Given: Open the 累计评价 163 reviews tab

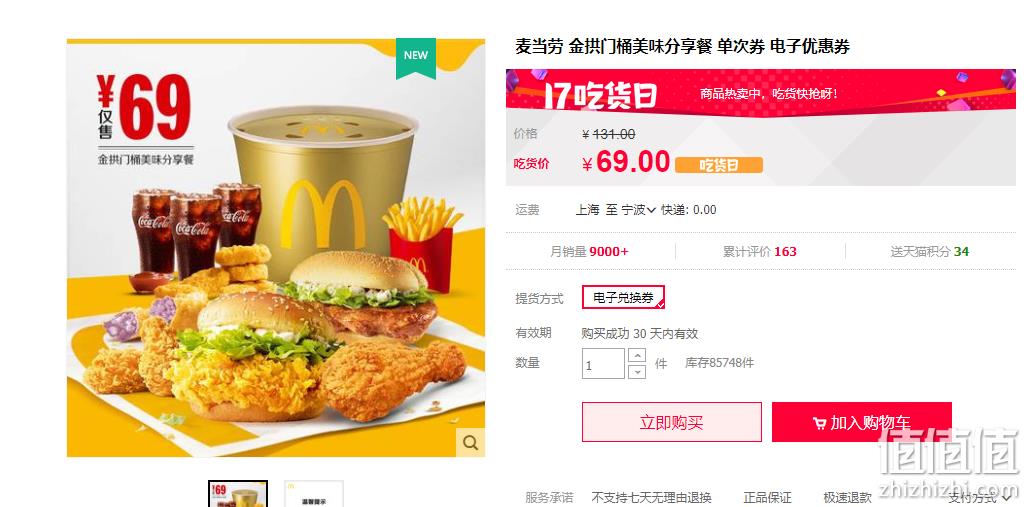Looking at the screenshot, I should [760, 251].
